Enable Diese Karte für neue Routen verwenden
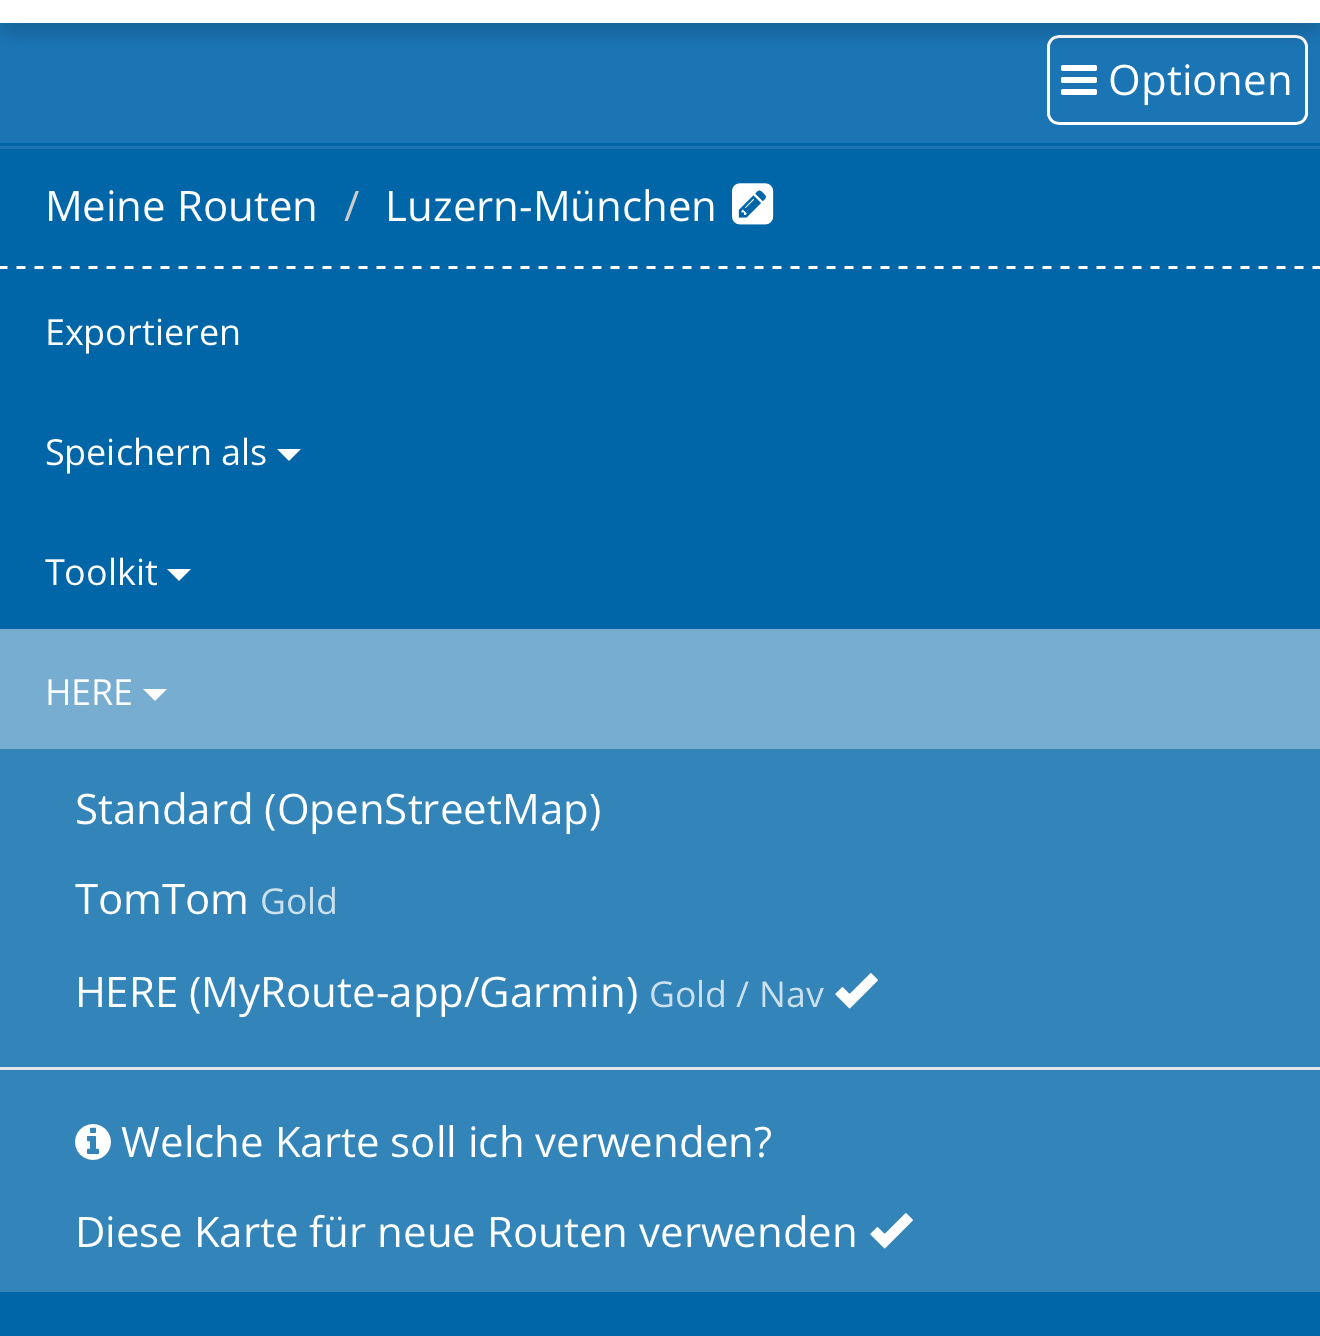Viewport: 1320px width, 1336px height. (494, 1232)
